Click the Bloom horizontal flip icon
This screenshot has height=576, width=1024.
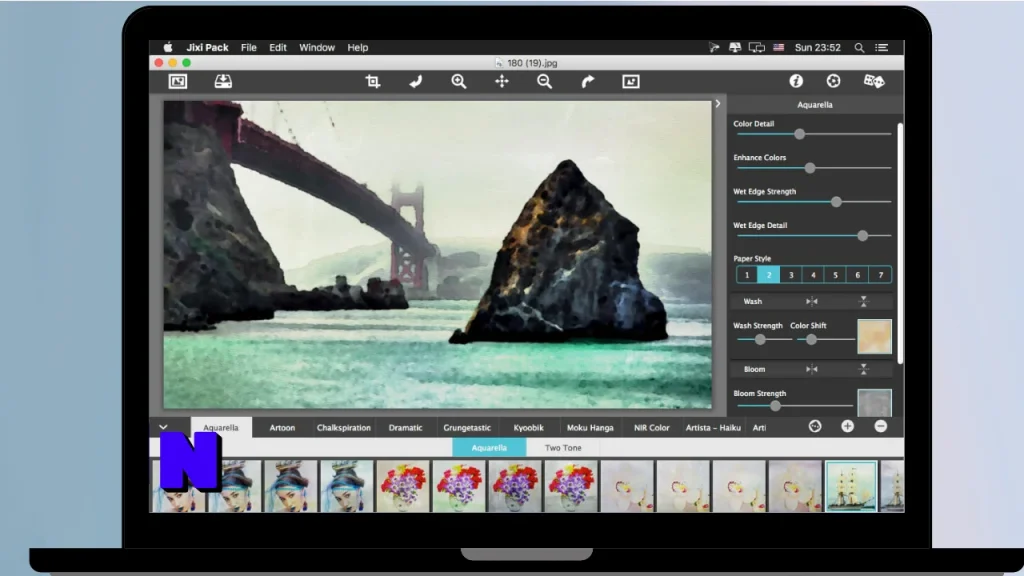click(812, 369)
